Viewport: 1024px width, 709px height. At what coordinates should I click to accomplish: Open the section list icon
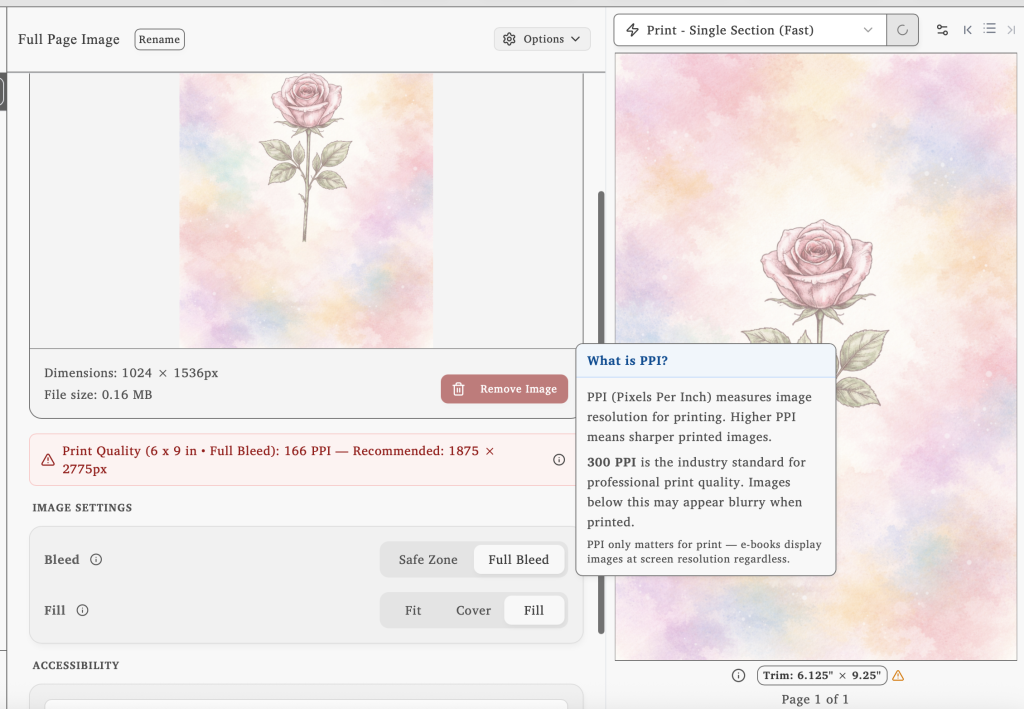[989, 29]
